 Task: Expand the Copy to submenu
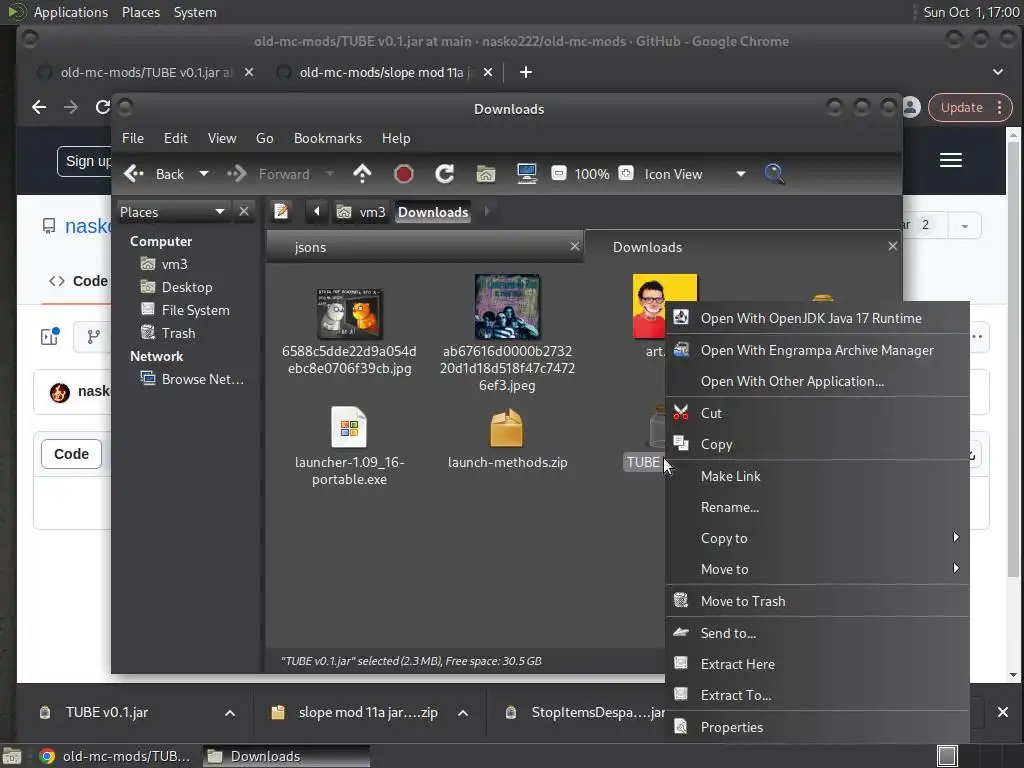[x=817, y=538]
